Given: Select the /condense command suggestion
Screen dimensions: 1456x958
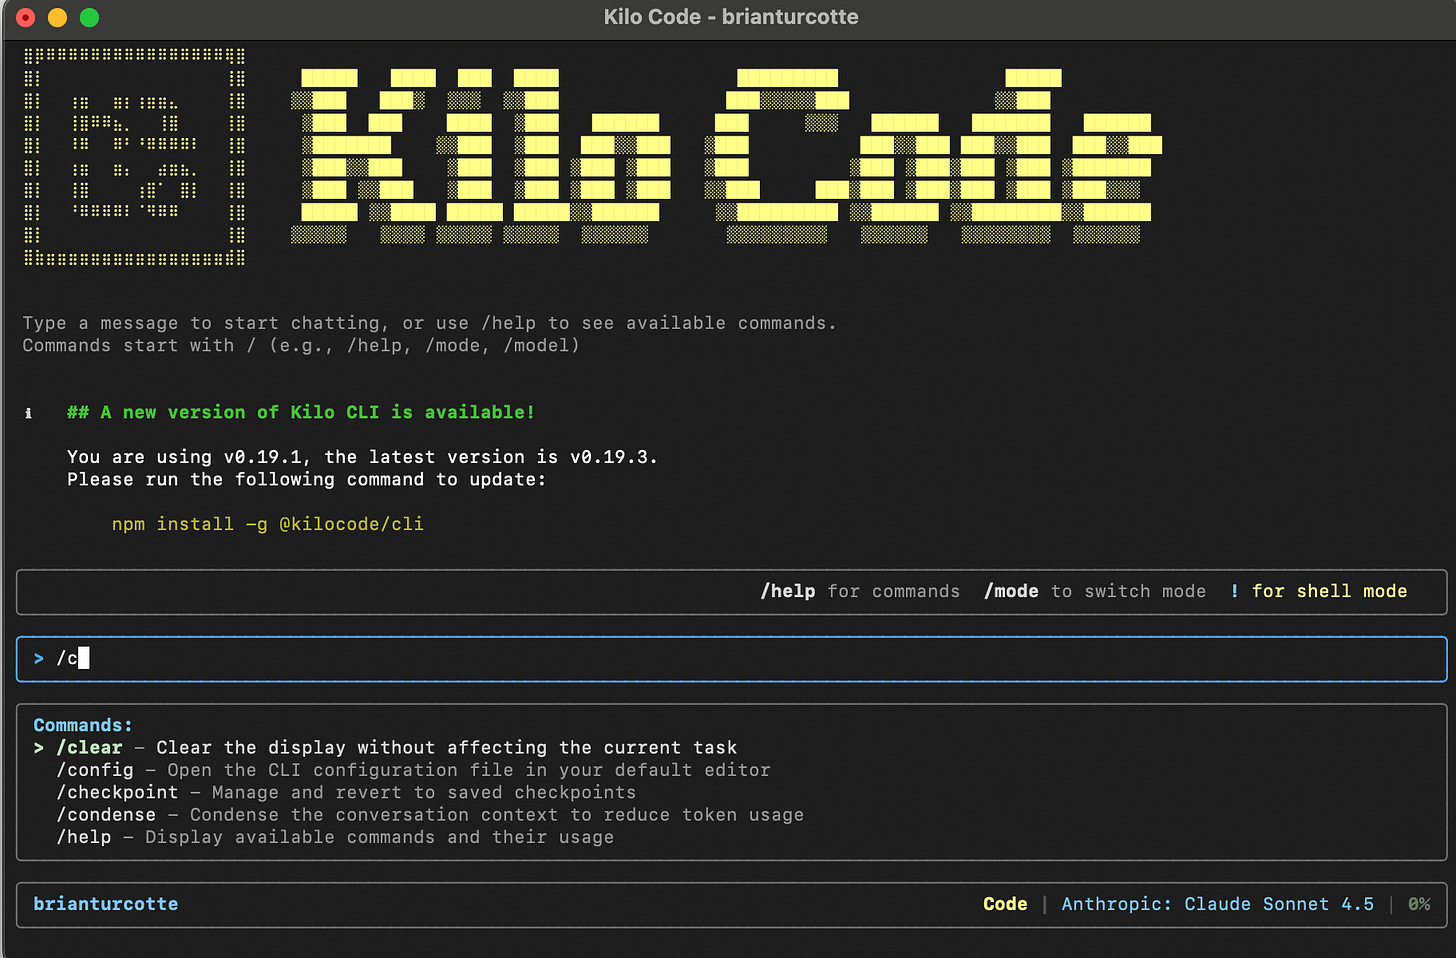Looking at the screenshot, I should pyautogui.click(x=430, y=815).
